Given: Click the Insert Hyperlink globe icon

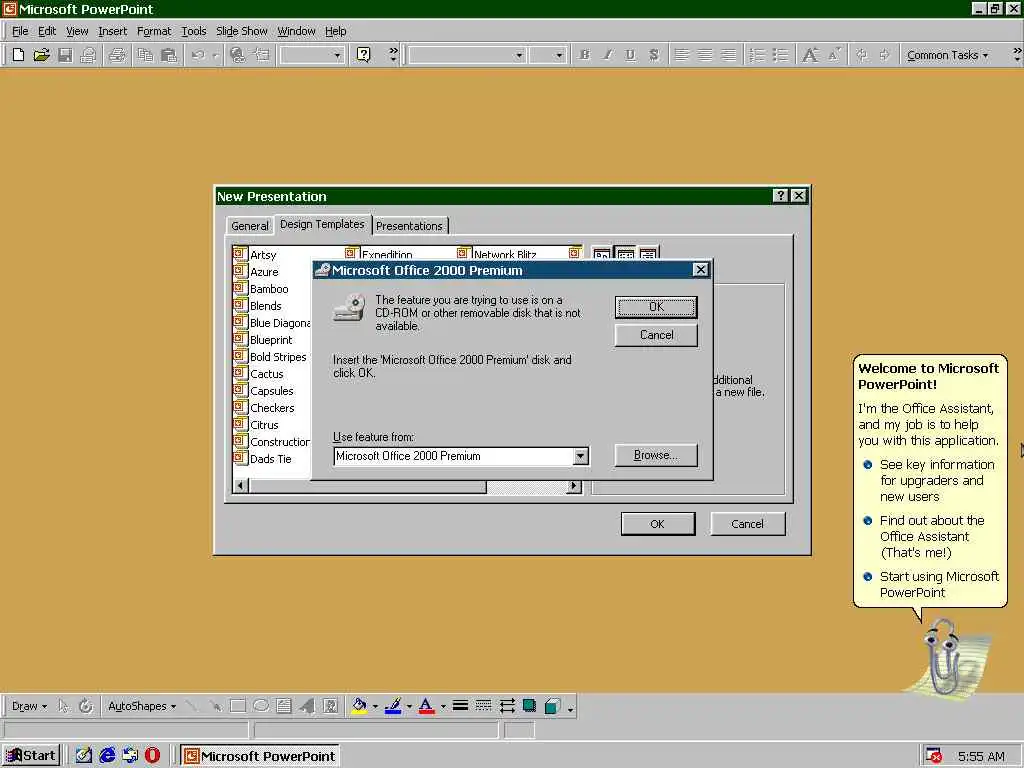Looking at the screenshot, I should (x=238, y=55).
